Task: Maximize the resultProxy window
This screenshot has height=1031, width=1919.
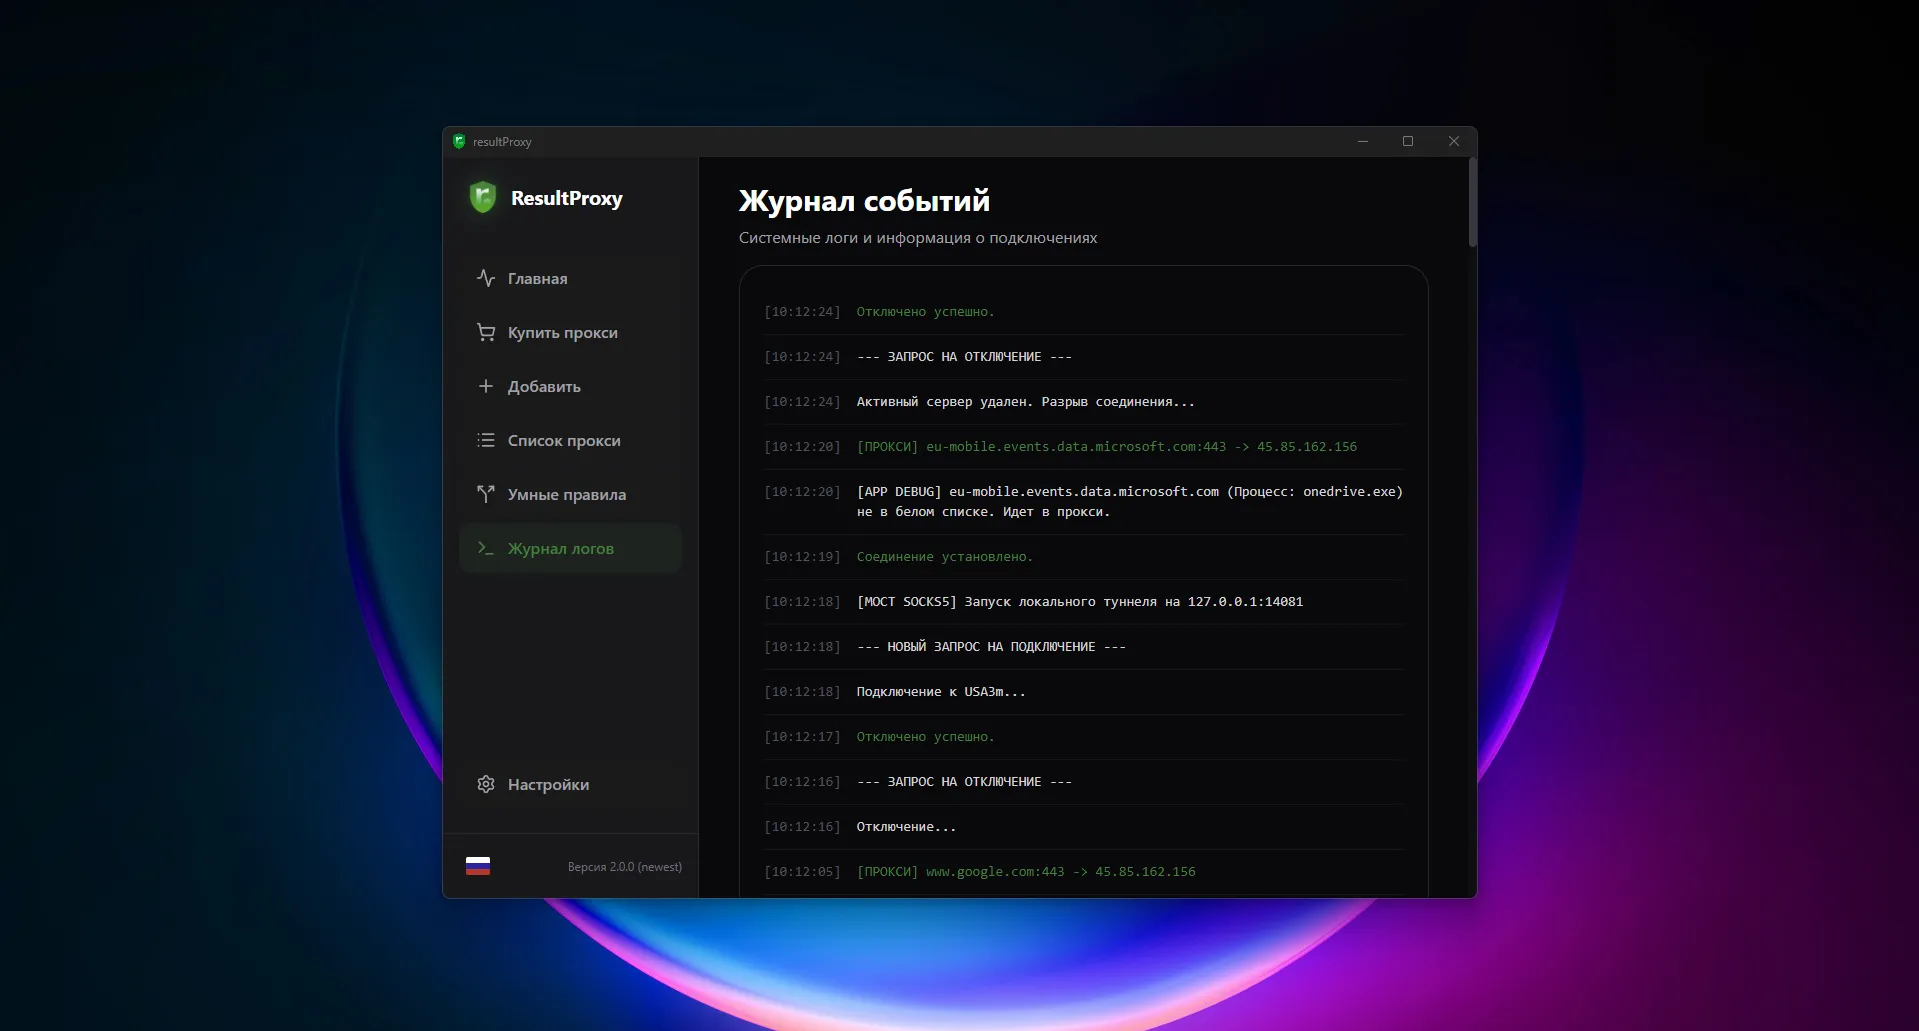Action: coord(1408,141)
